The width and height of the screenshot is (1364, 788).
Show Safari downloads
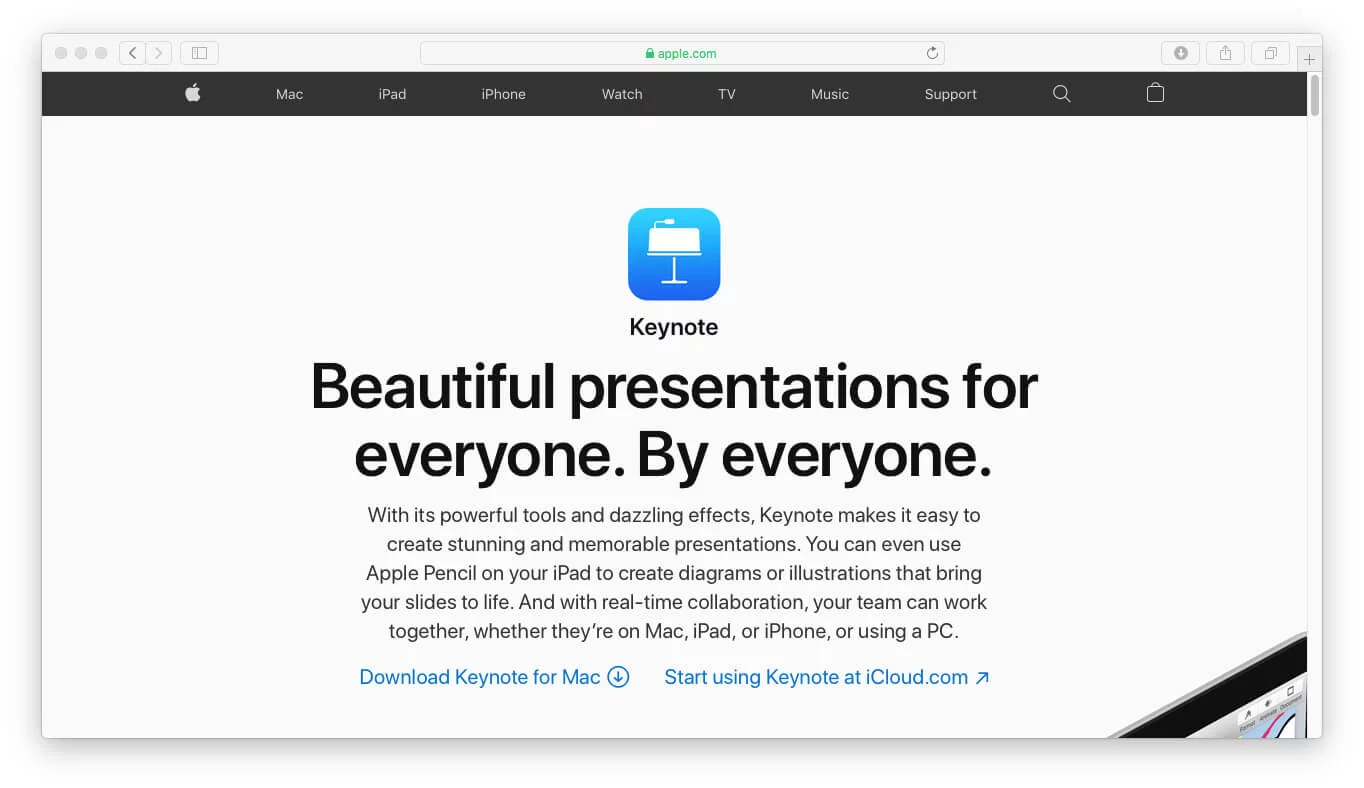click(x=1180, y=53)
